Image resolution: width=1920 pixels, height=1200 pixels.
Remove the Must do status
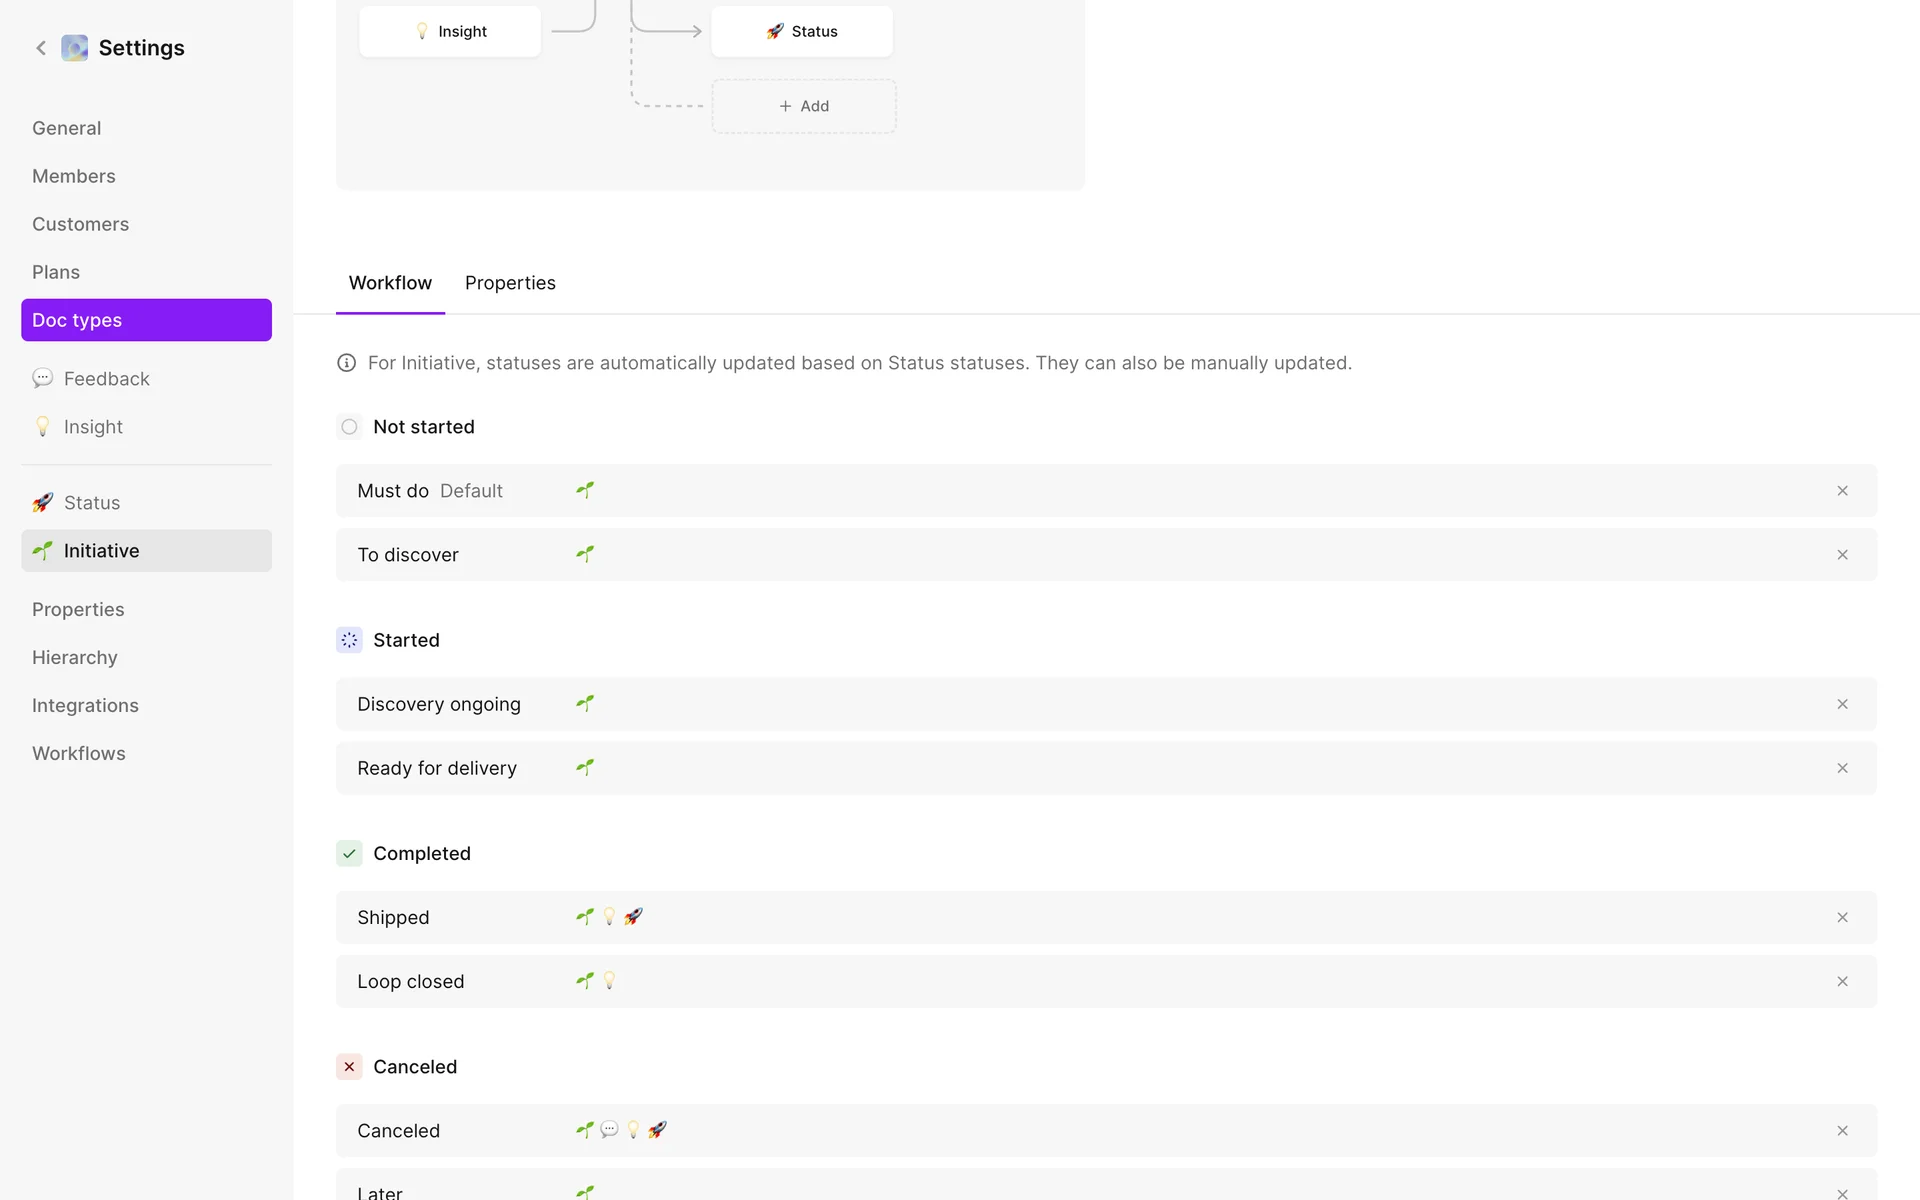coord(1842,491)
